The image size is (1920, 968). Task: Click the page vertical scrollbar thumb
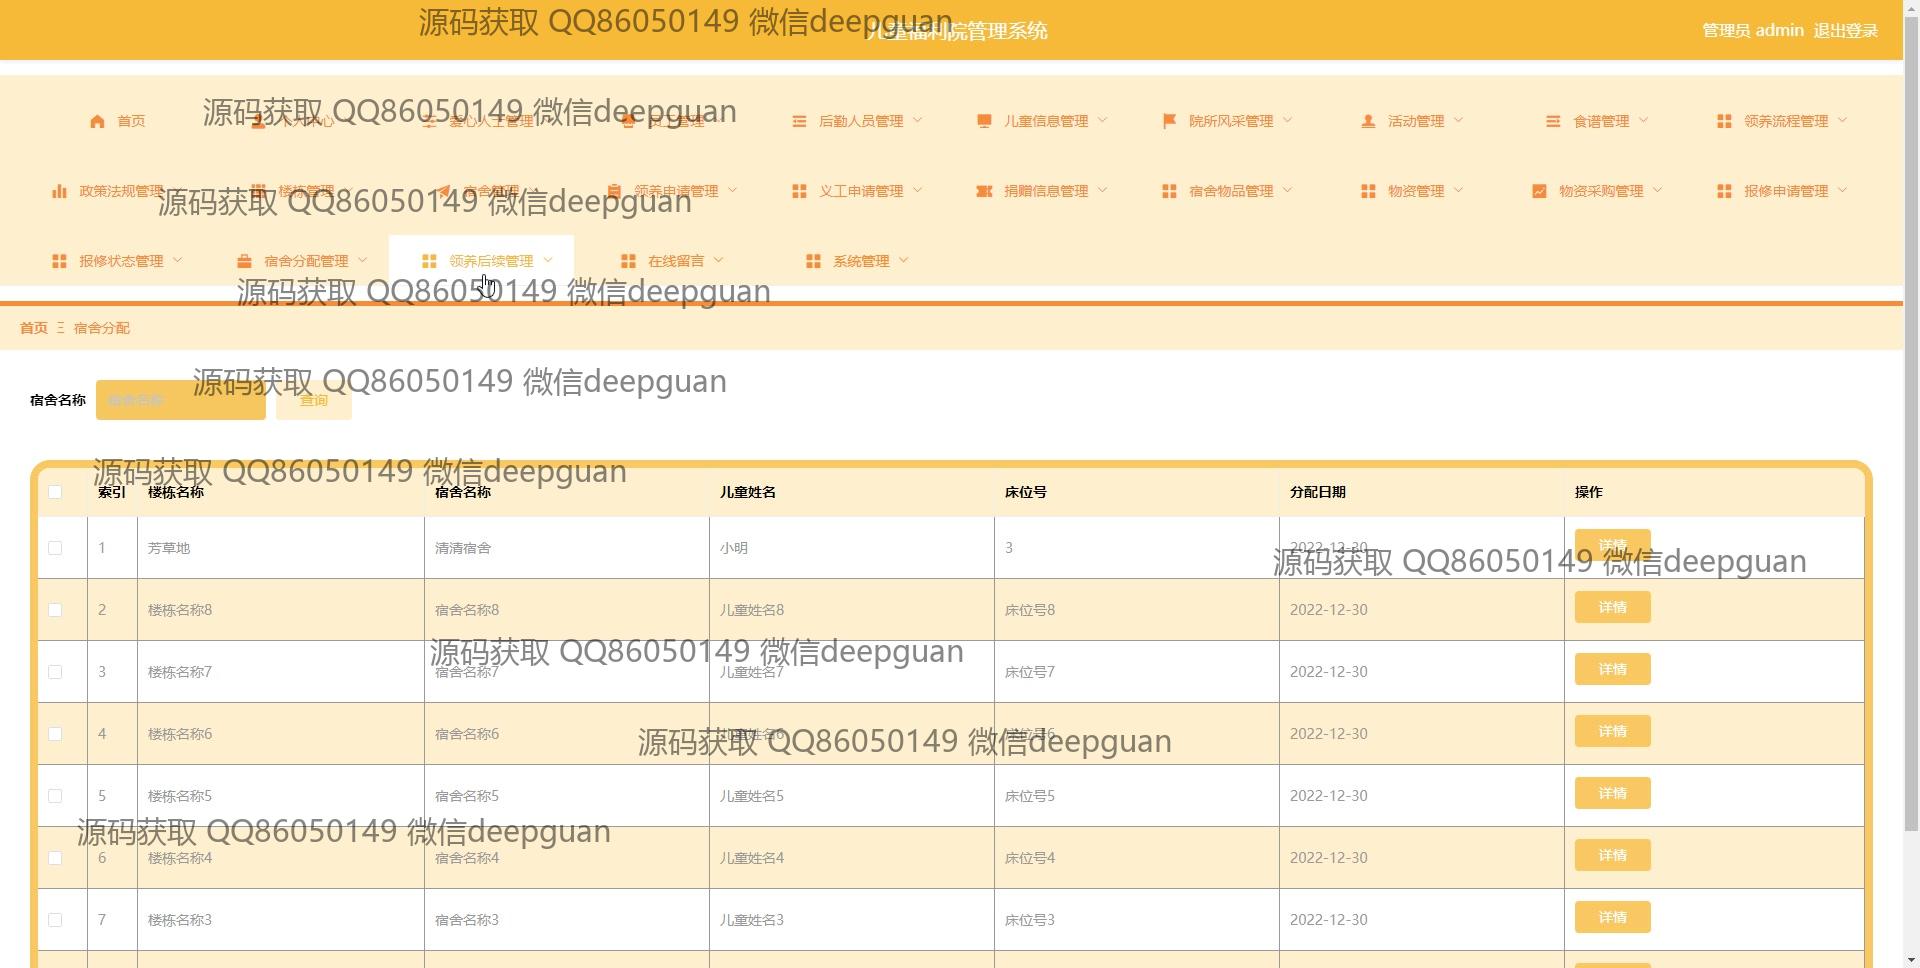click(1911, 450)
